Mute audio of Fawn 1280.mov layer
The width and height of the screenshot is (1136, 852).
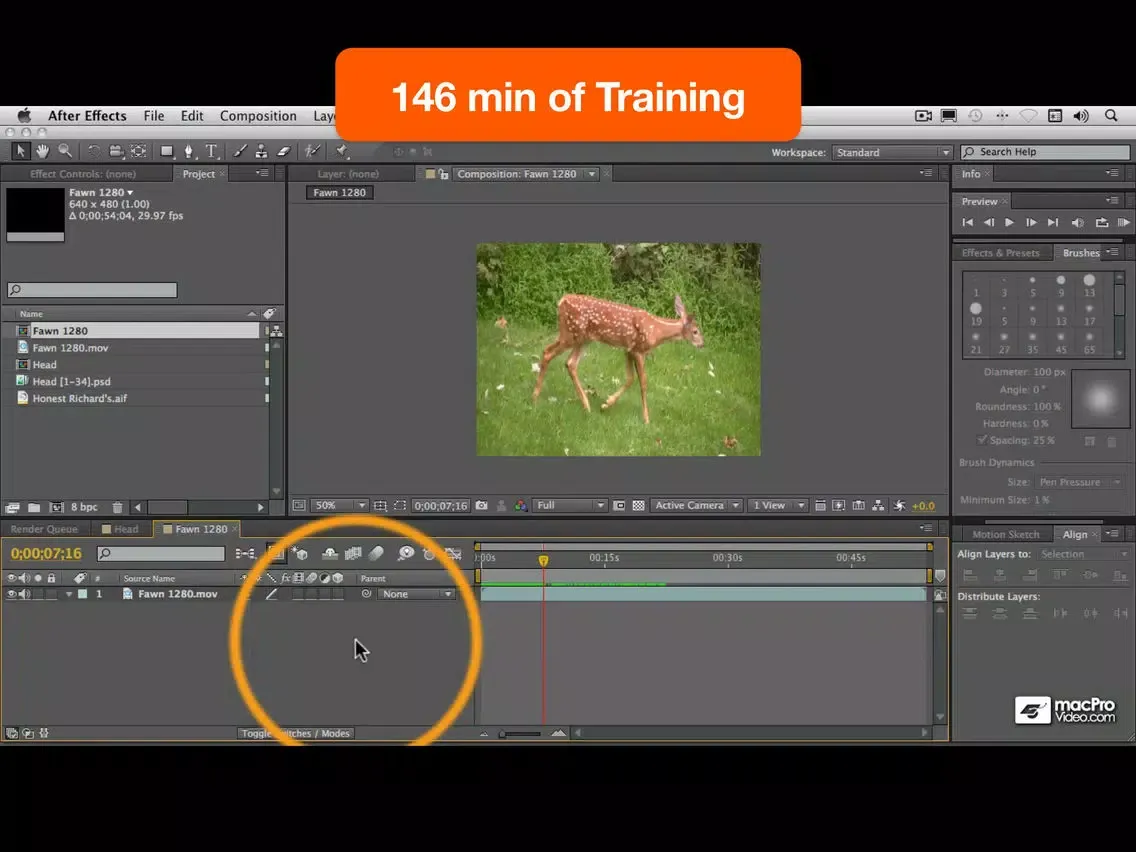25,594
